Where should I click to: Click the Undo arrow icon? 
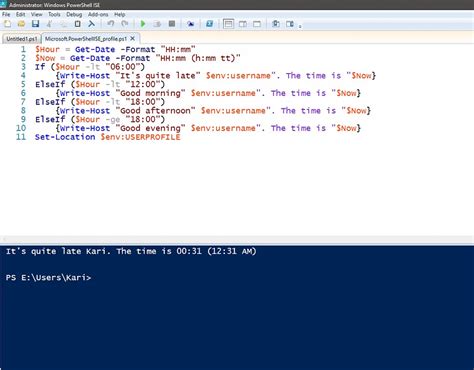click(x=111, y=24)
